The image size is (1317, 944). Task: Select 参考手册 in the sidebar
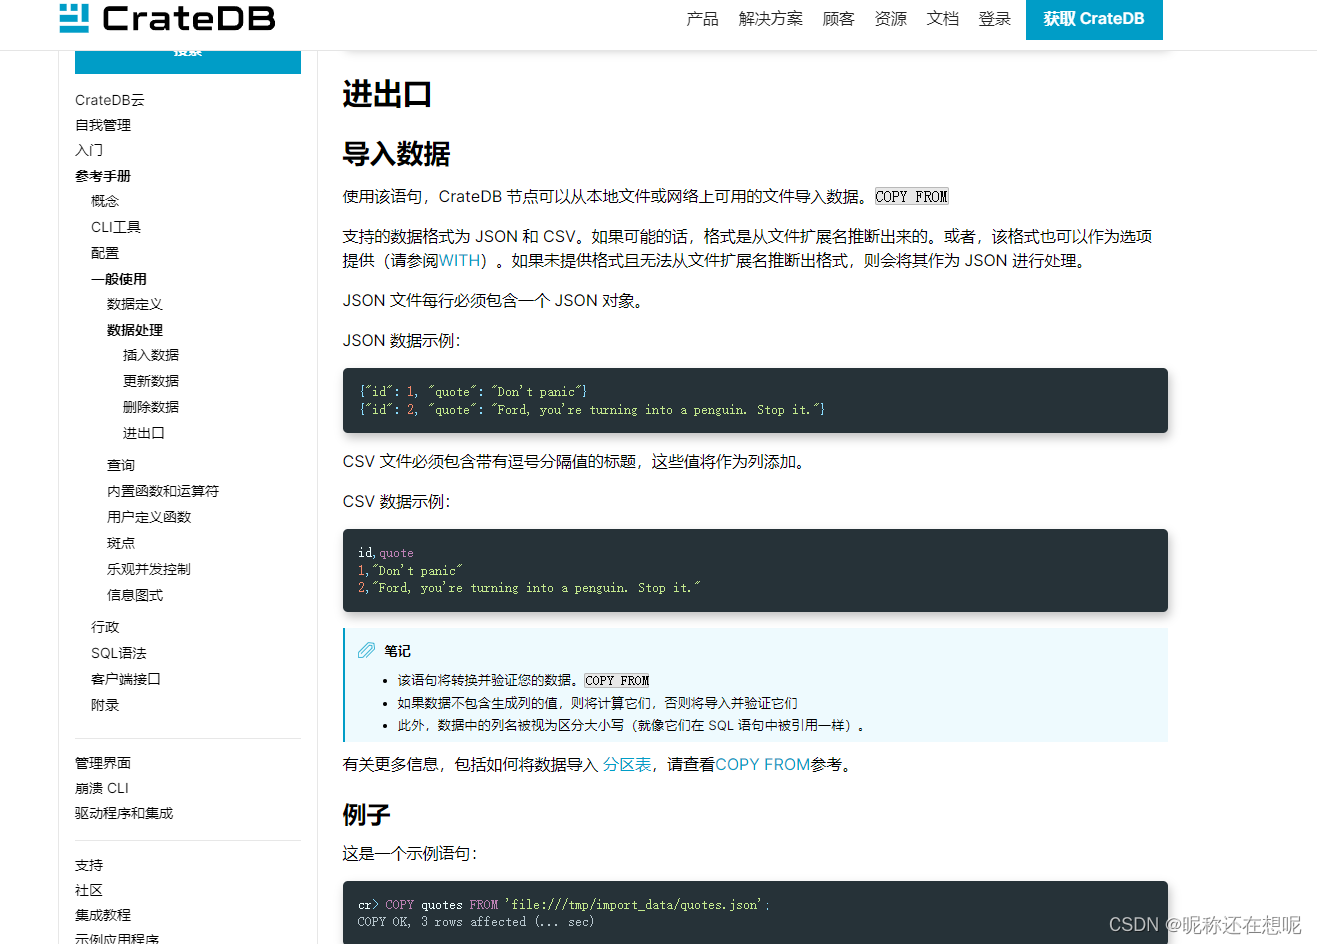[103, 176]
